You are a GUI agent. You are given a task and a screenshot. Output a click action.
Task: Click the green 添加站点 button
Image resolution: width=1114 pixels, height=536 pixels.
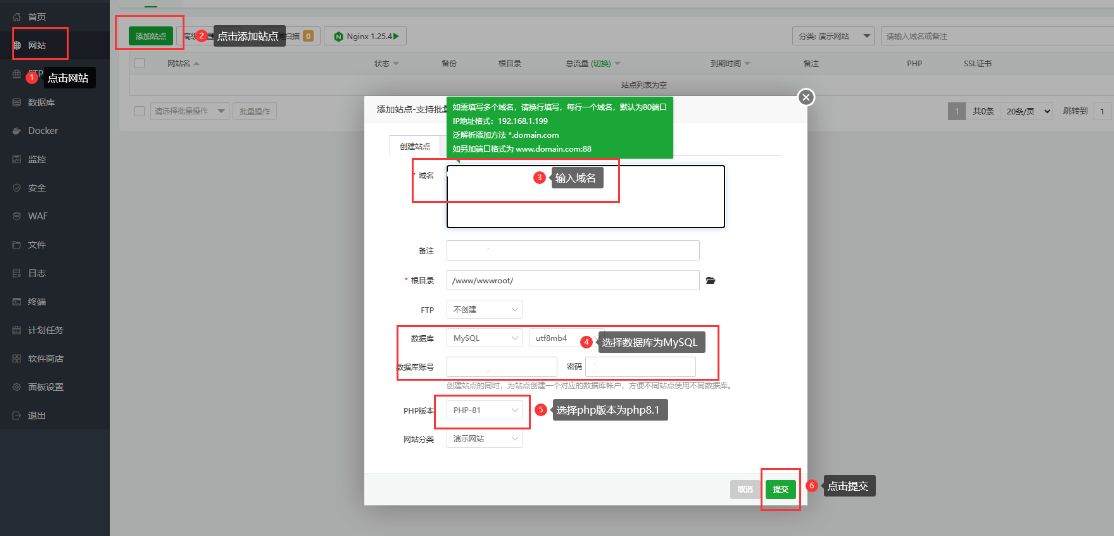pos(151,36)
